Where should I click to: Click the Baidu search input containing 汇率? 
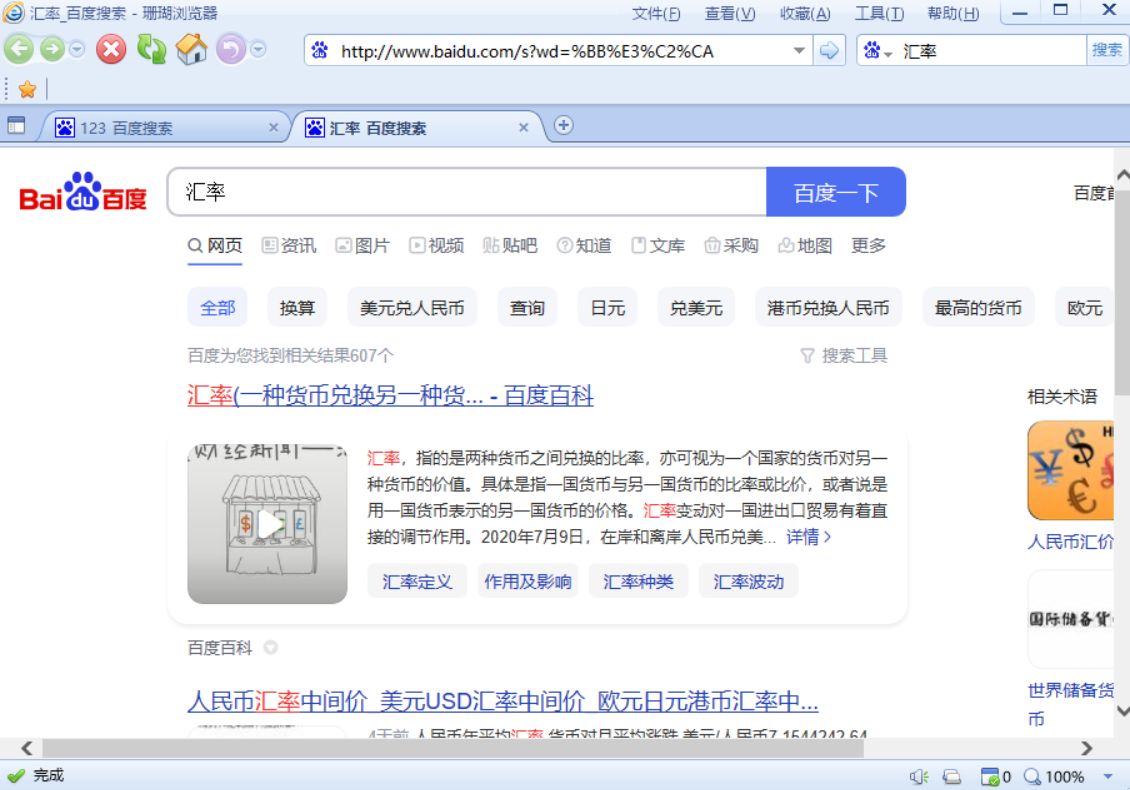click(467, 192)
